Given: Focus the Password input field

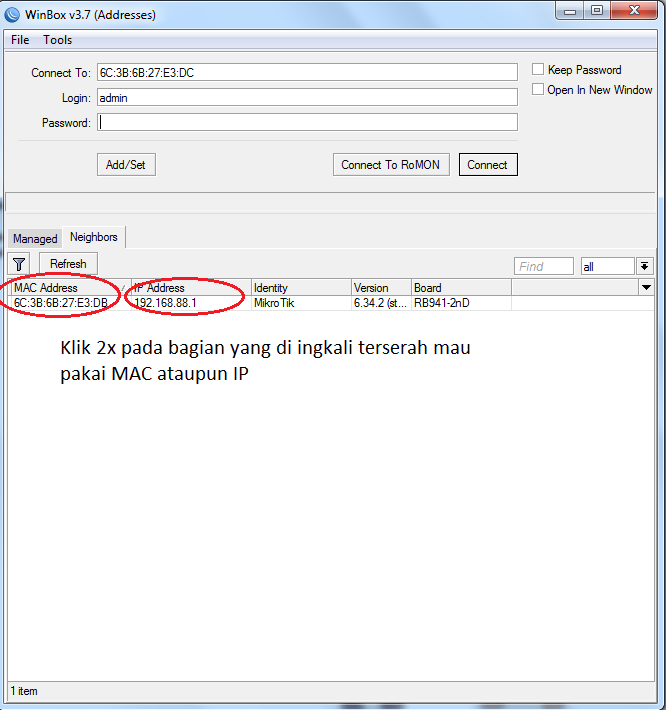Looking at the screenshot, I should (x=307, y=122).
